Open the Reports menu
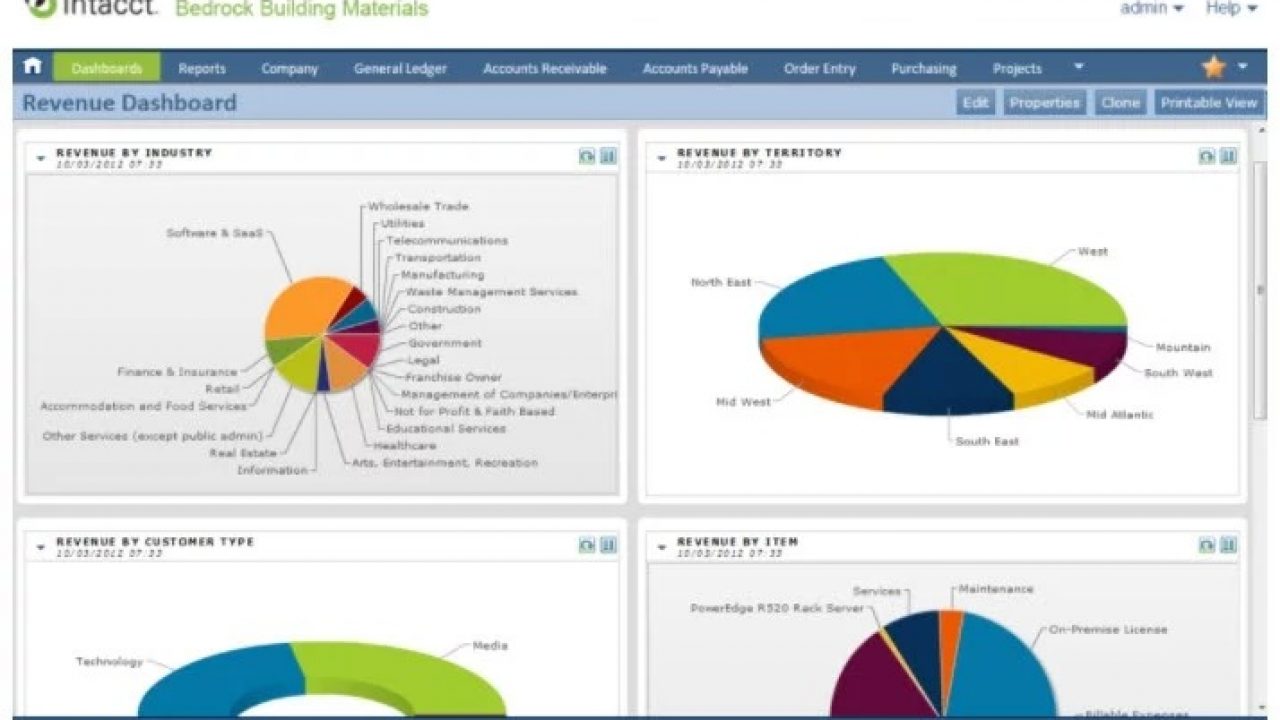This screenshot has height=720, width=1280. pos(202,69)
